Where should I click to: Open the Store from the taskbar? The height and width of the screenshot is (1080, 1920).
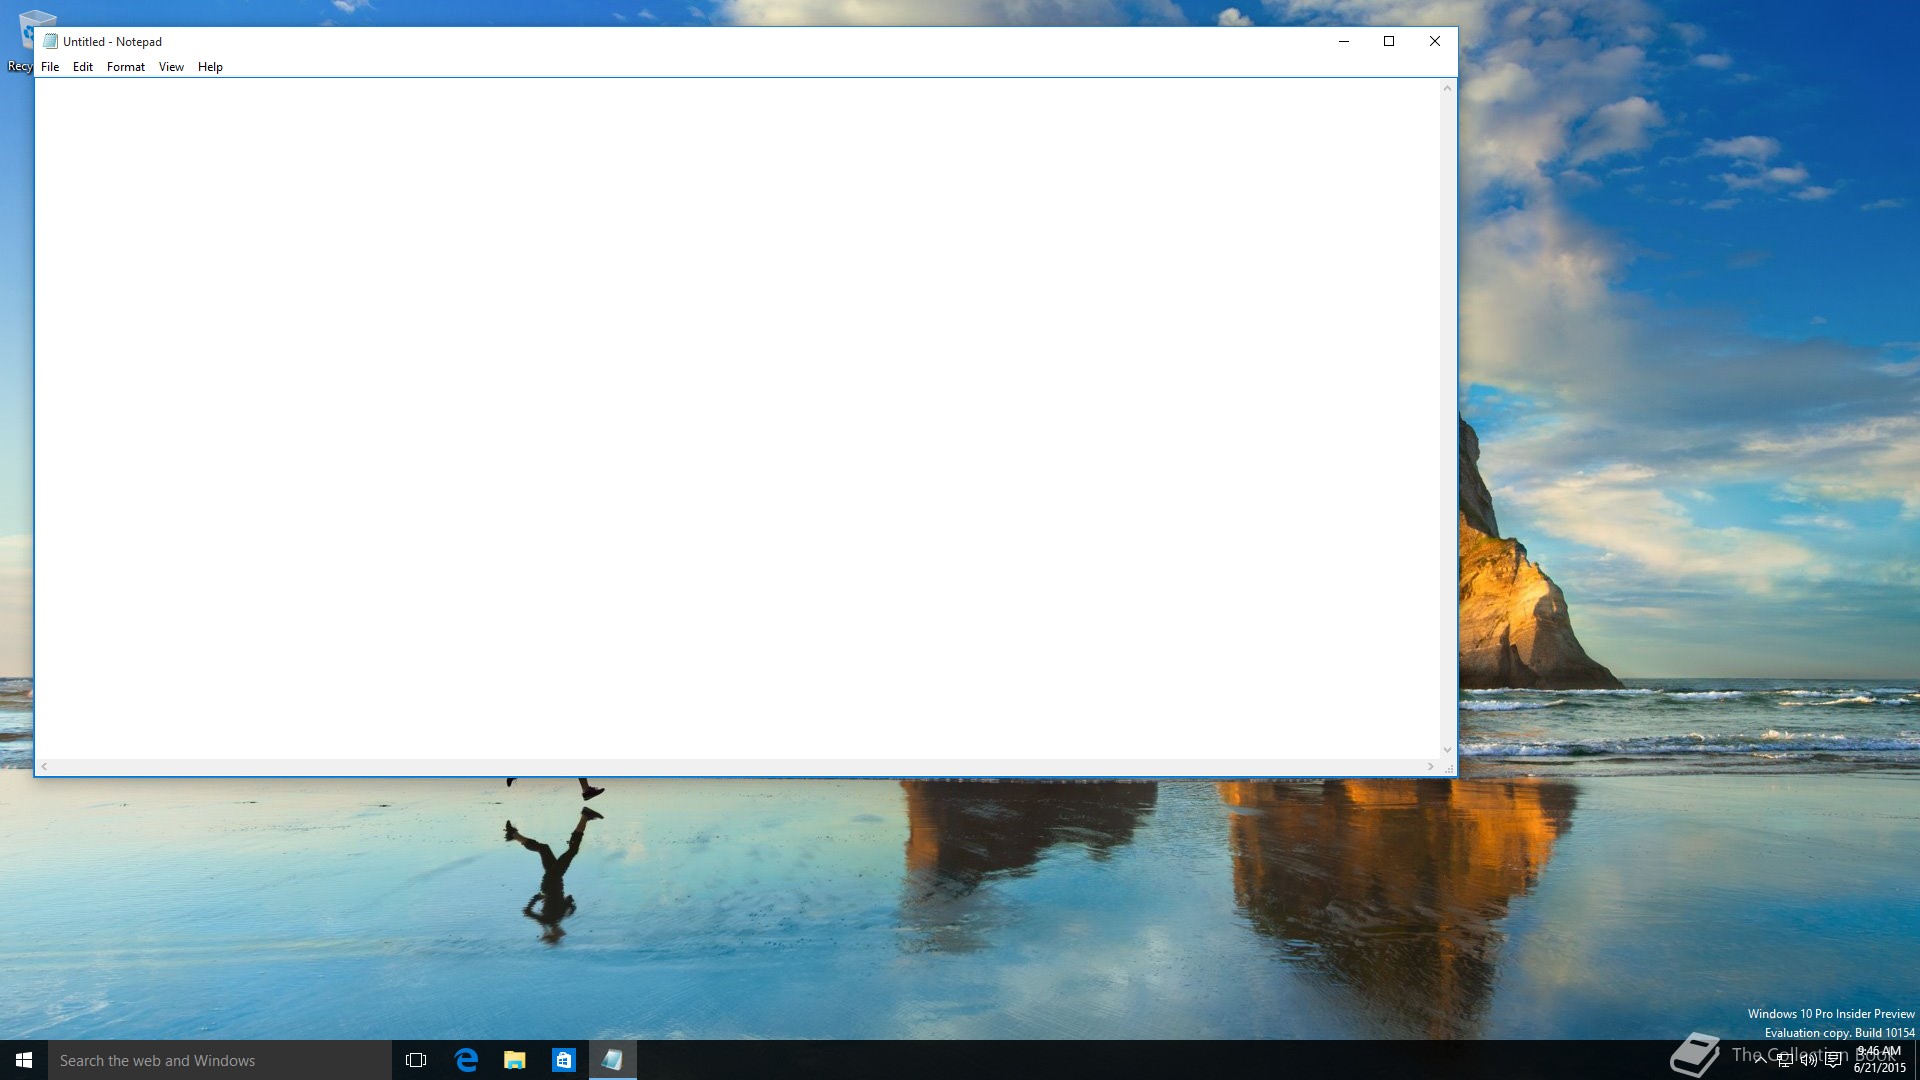pyautogui.click(x=564, y=1060)
